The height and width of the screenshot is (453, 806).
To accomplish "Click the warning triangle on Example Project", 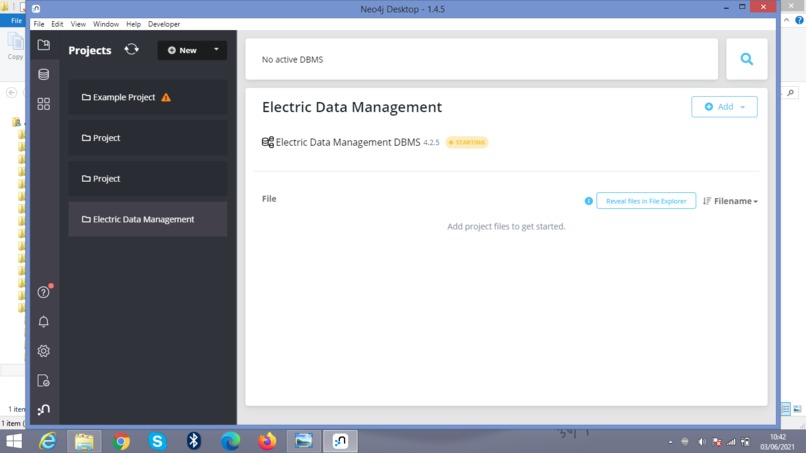I will tap(166, 97).
